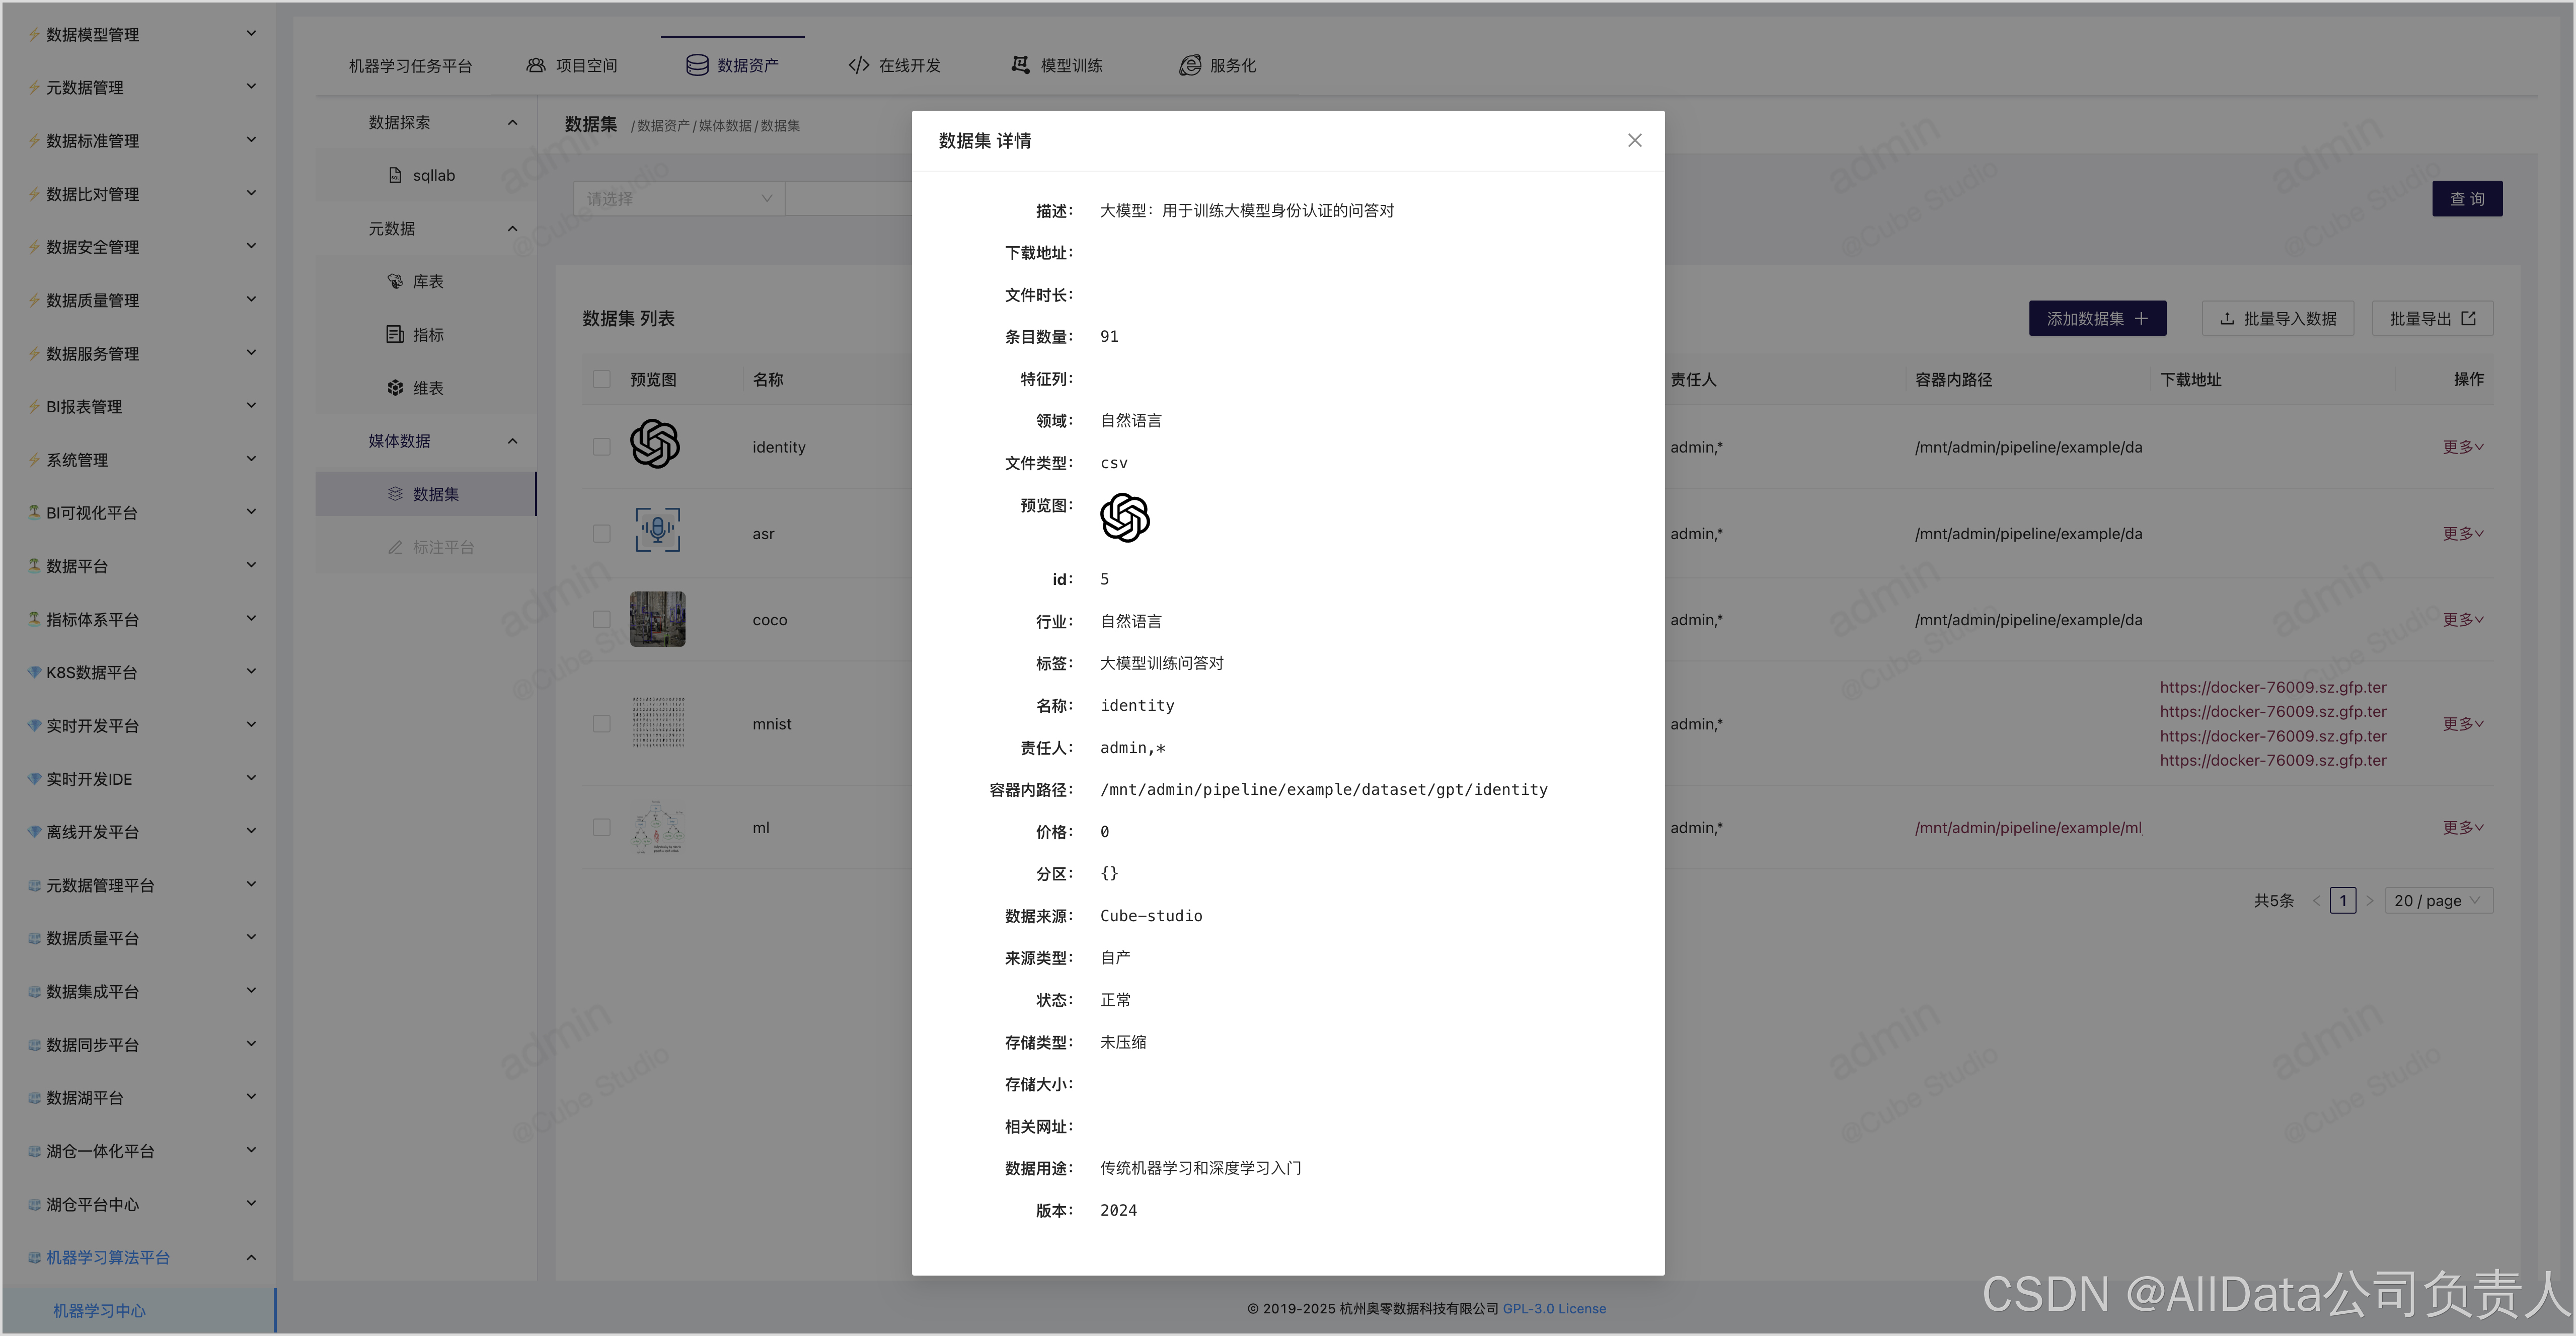
Task: Open the 20 / page size dropdown
Action: click(2438, 900)
